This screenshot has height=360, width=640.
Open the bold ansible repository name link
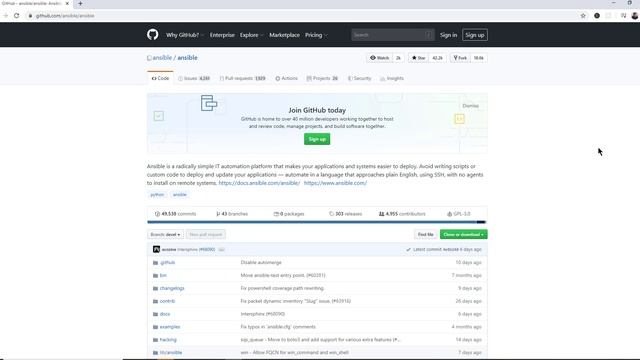(x=187, y=58)
